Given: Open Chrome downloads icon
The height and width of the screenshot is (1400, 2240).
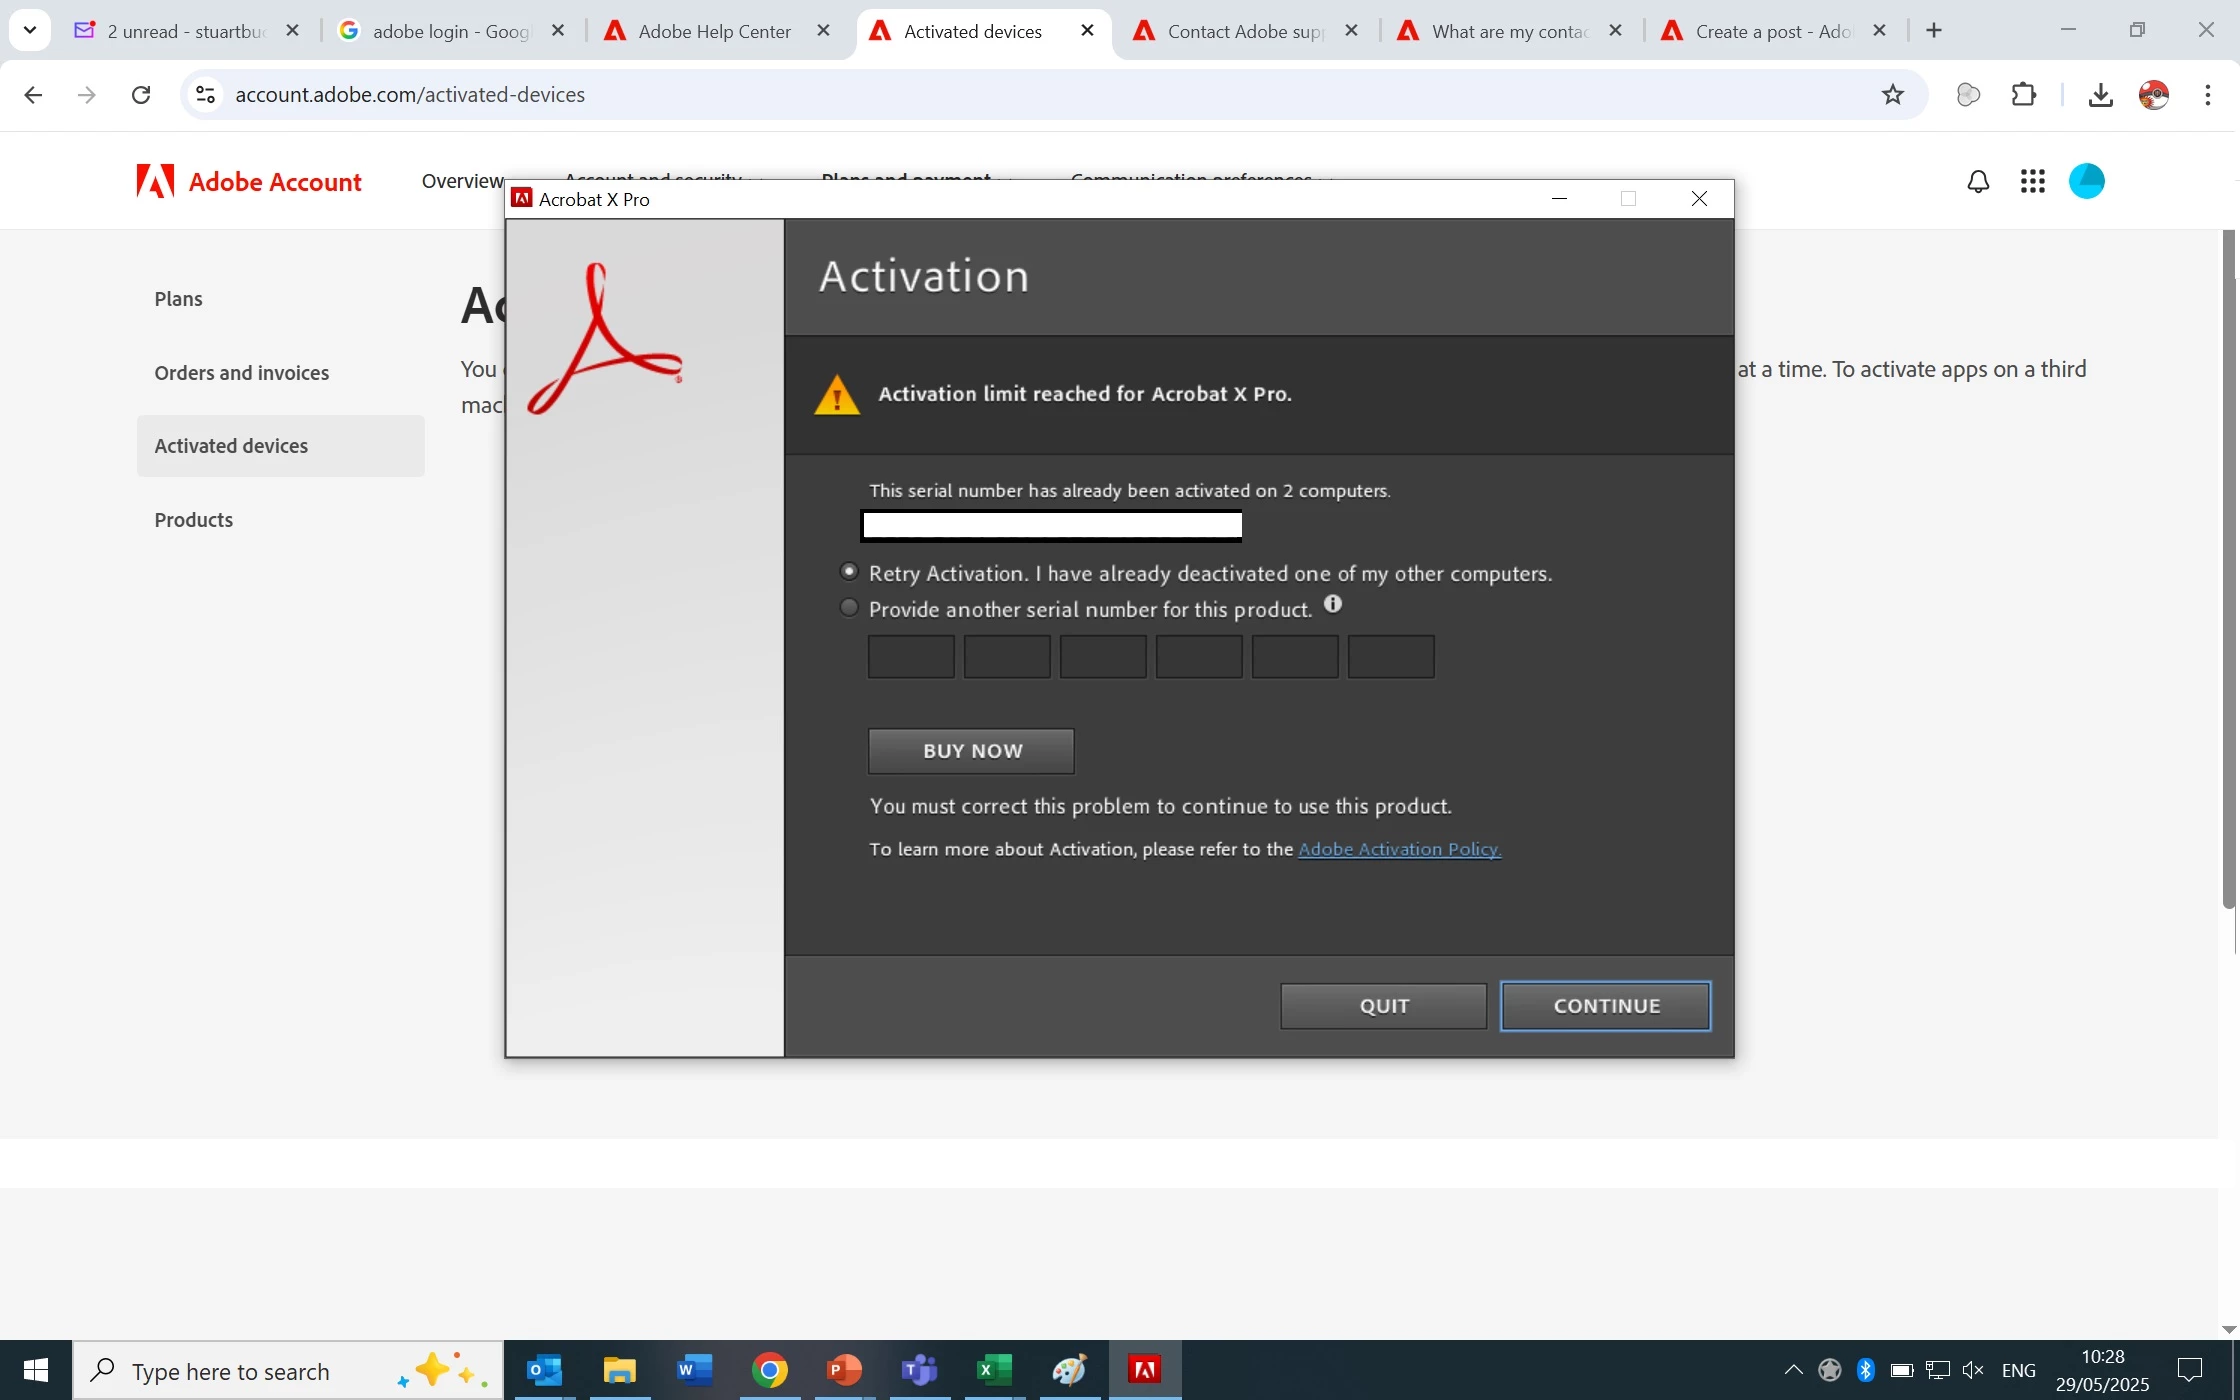Looking at the screenshot, I should tap(2100, 95).
